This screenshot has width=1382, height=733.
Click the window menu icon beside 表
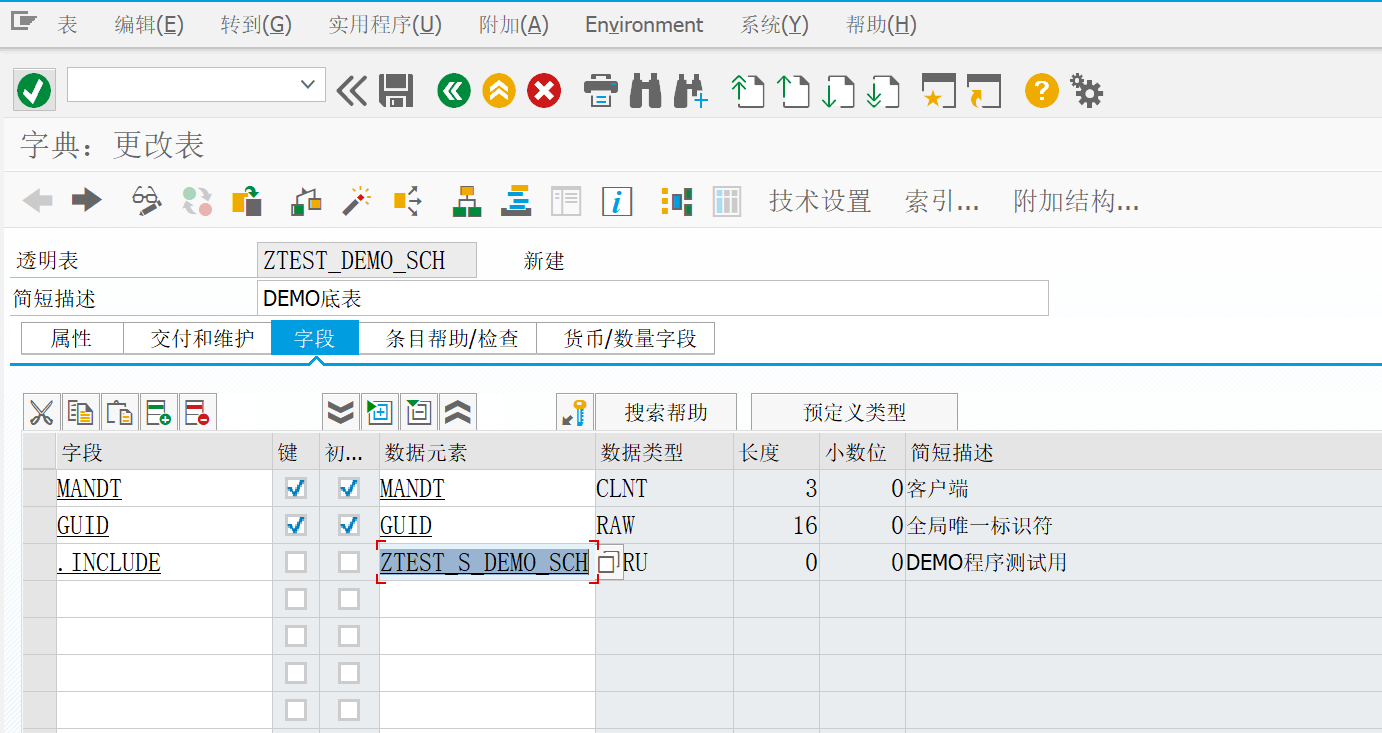coord(23,21)
